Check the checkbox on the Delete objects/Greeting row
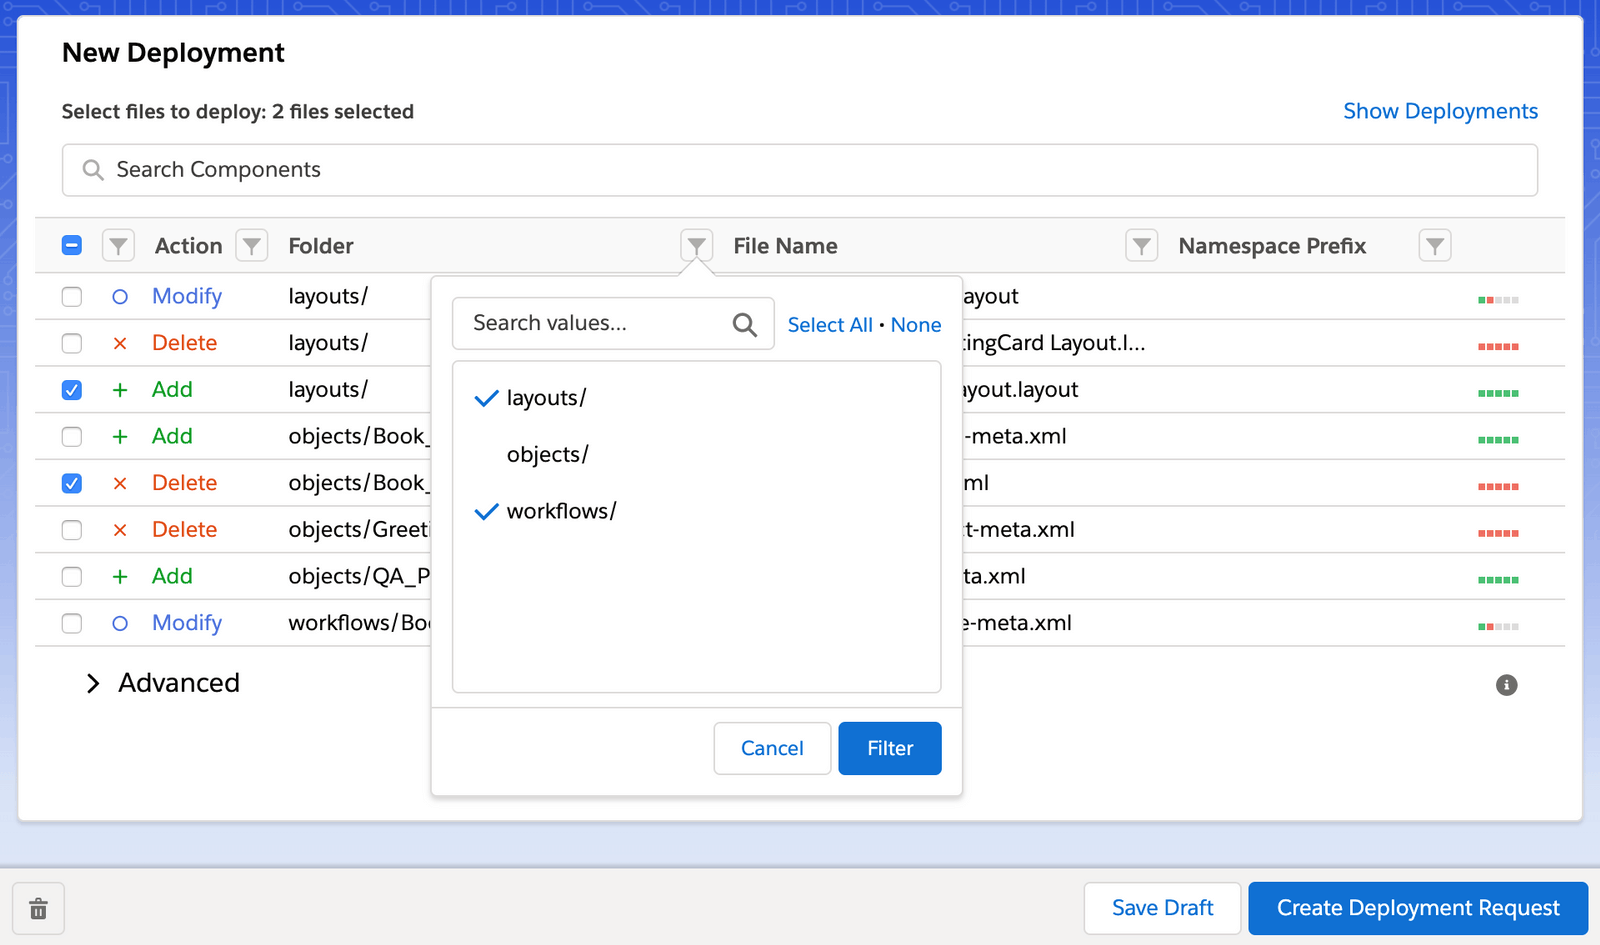Image resolution: width=1600 pixels, height=945 pixels. tap(71, 530)
